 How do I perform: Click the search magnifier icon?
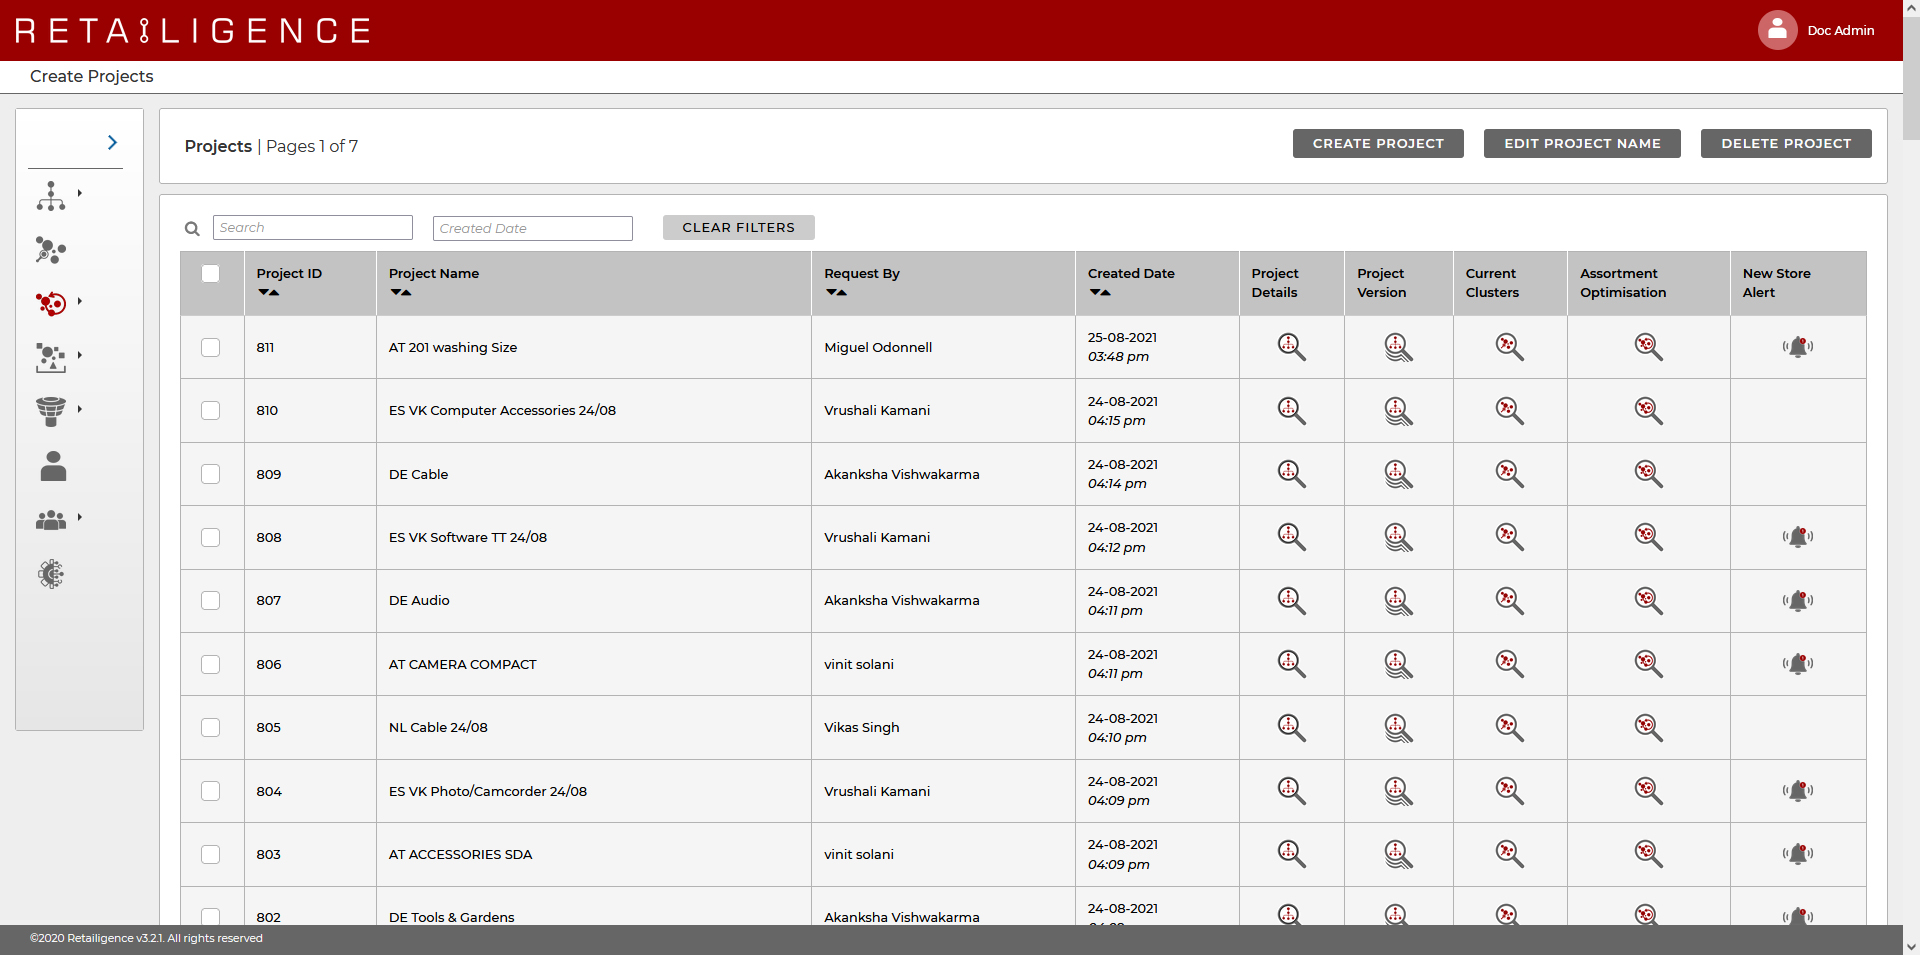192,229
